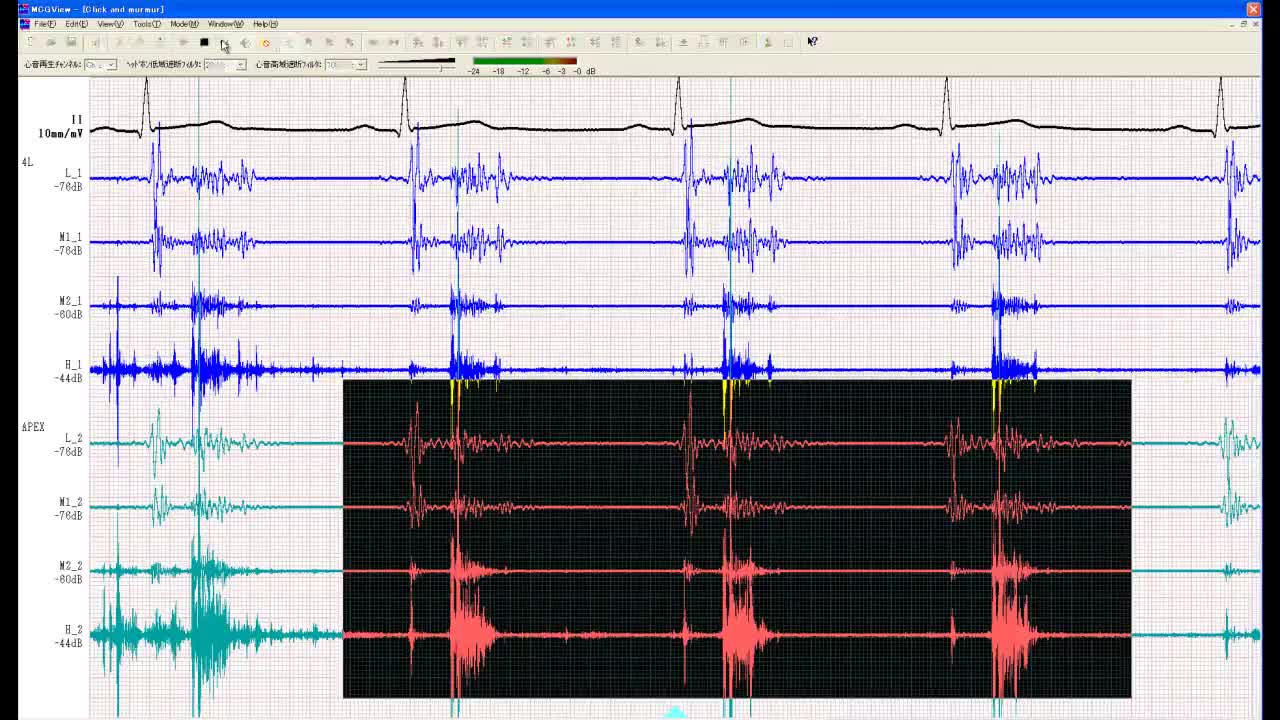Open the Mode menu
This screenshot has height=720, width=1280.
pyautogui.click(x=184, y=24)
